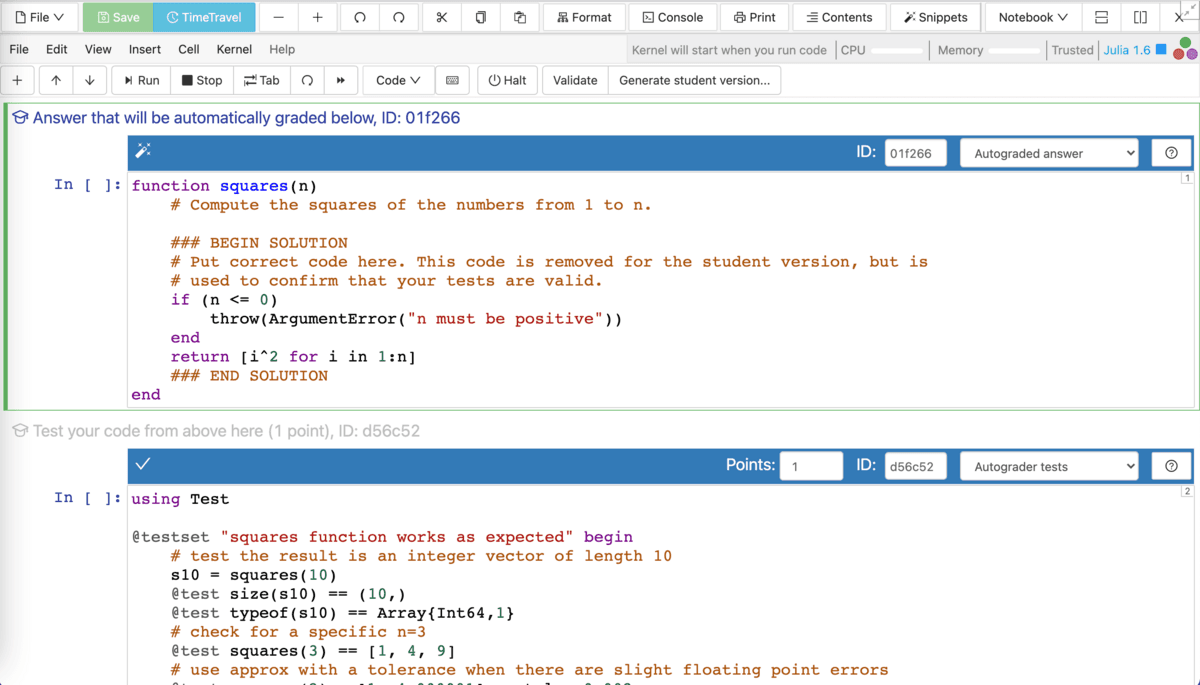Click the Generate student version button
Image resolution: width=1200 pixels, height=685 pixels.
point(694,80)
